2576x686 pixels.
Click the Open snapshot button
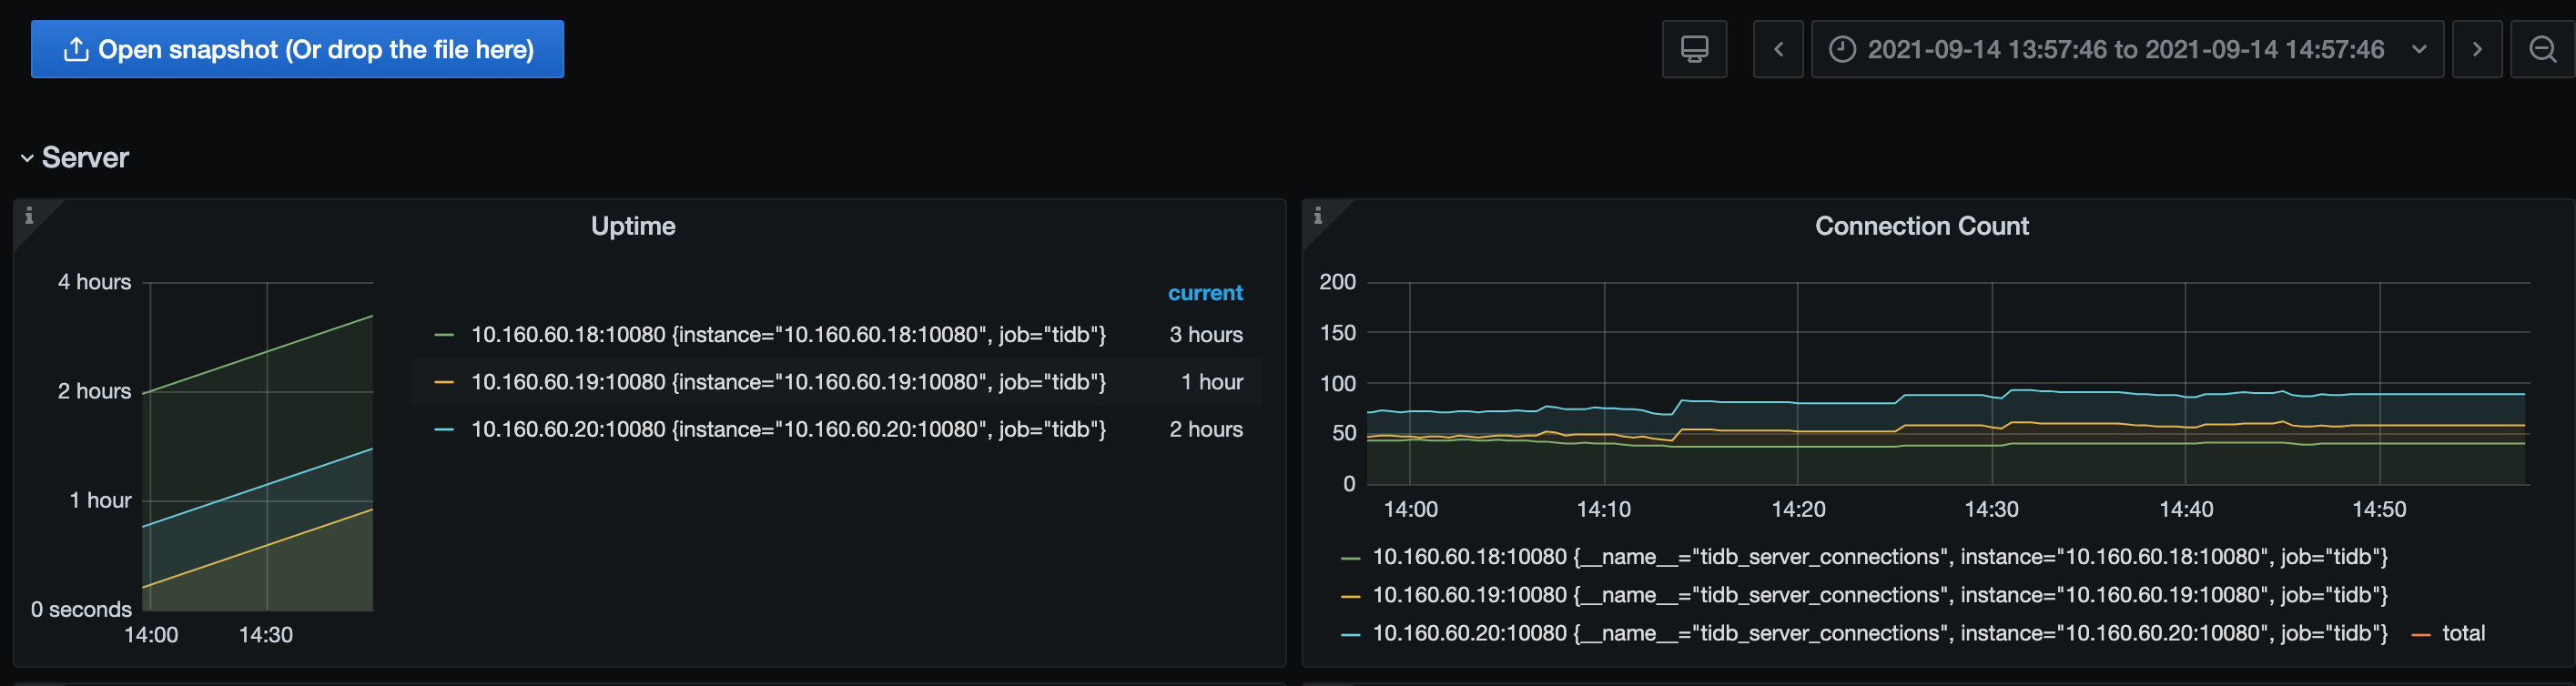(x=297, y=49)
